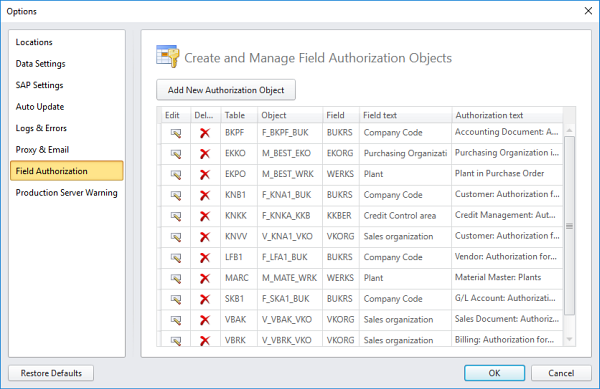Edit the VBAK sales document row
This screenshot has height=389, width=600.
[x=176, y=320]
